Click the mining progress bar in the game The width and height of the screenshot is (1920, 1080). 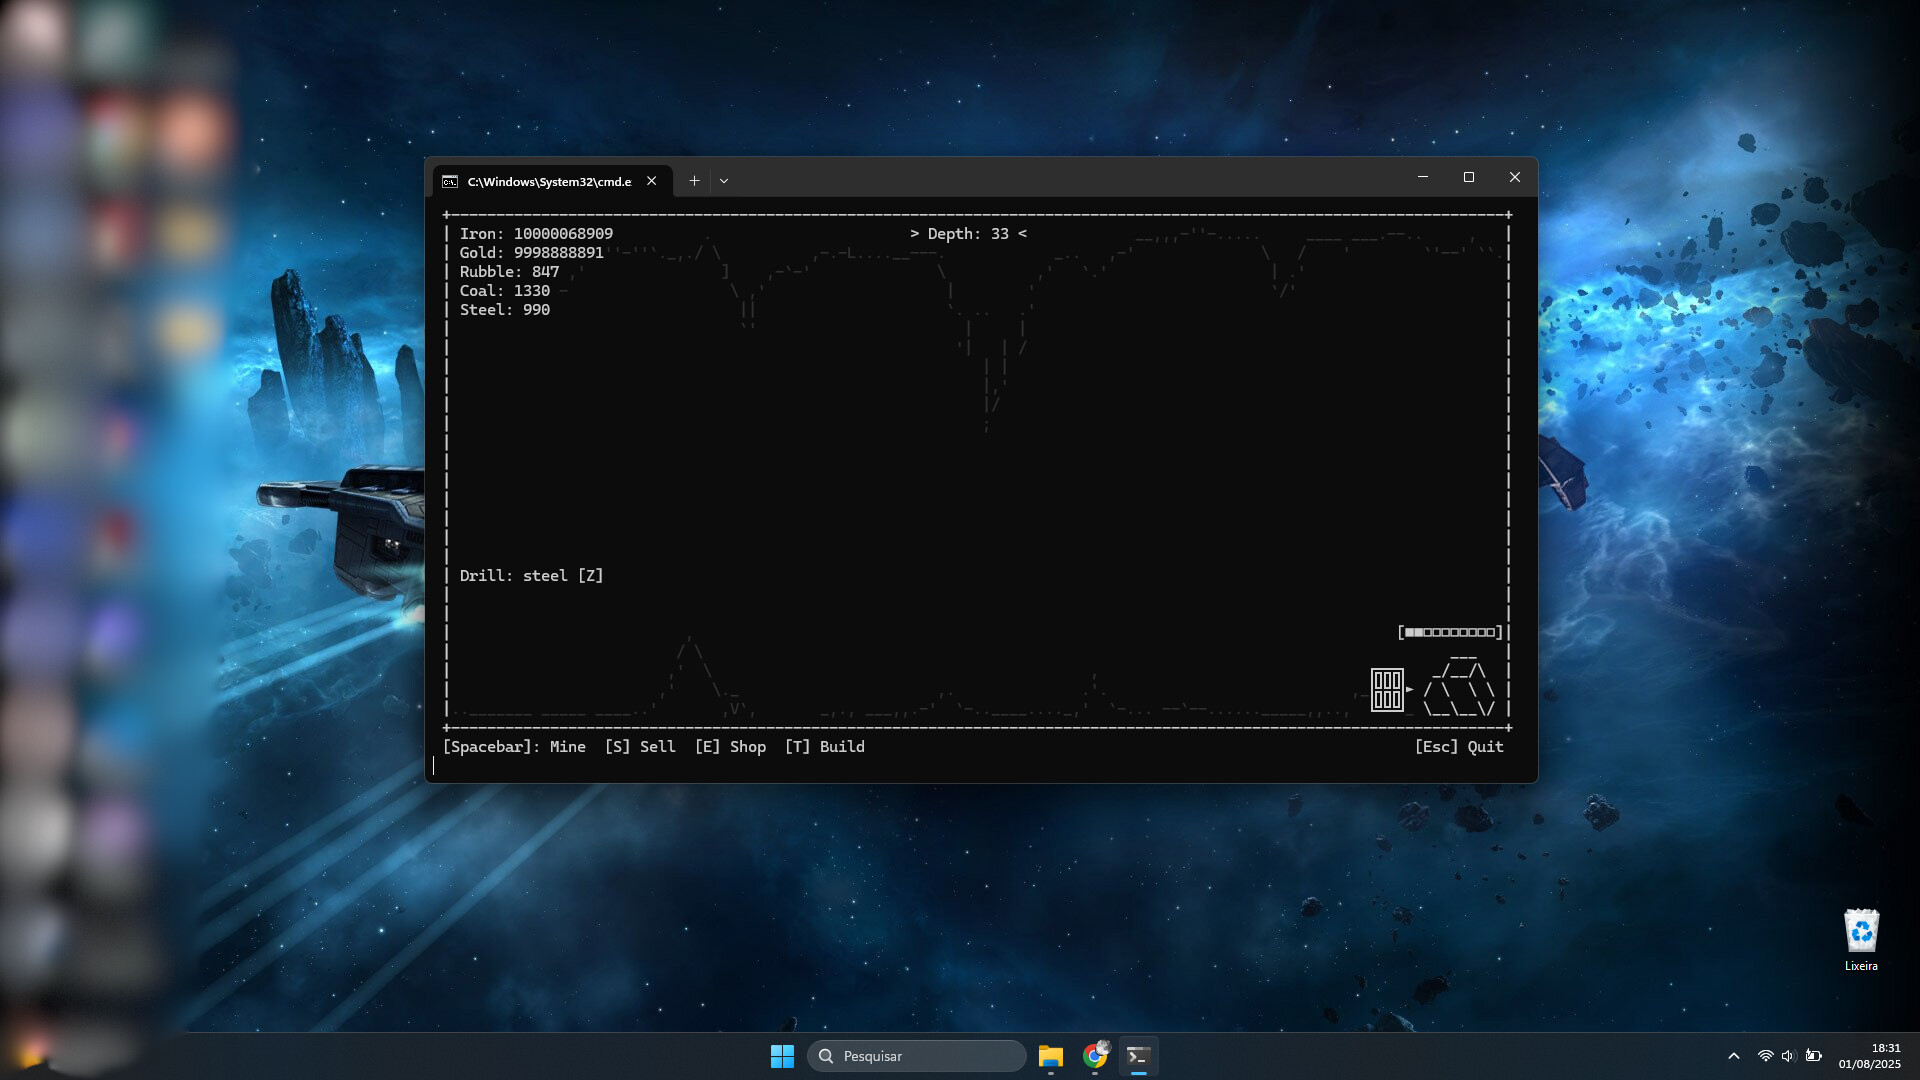tap(1450, 632)
